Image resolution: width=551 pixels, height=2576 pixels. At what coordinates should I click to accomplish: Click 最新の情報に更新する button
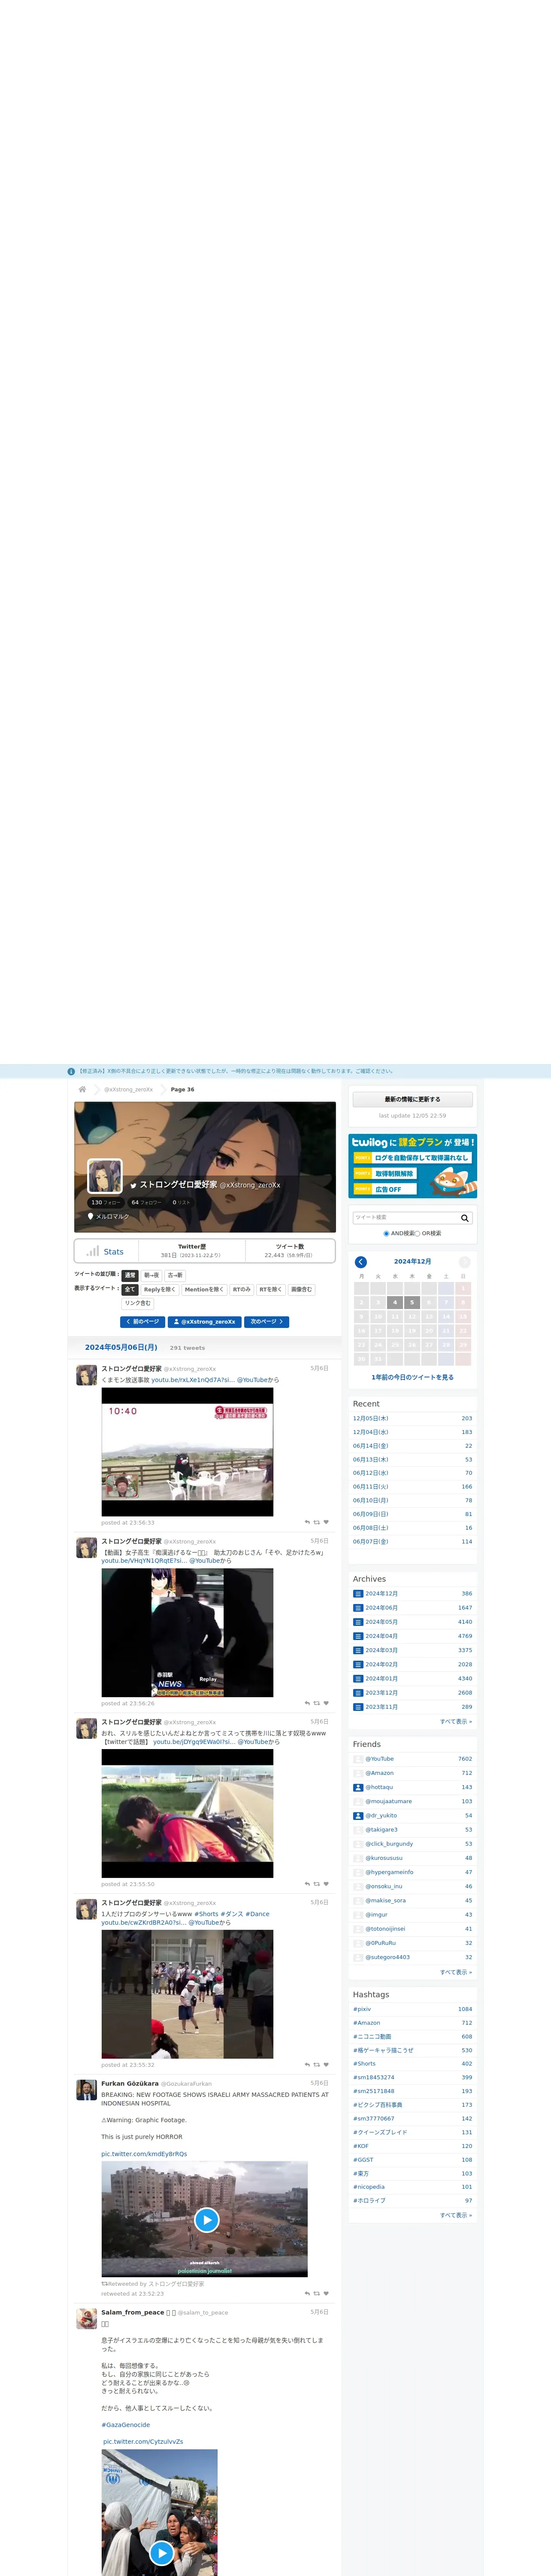tap(413, 1099)
